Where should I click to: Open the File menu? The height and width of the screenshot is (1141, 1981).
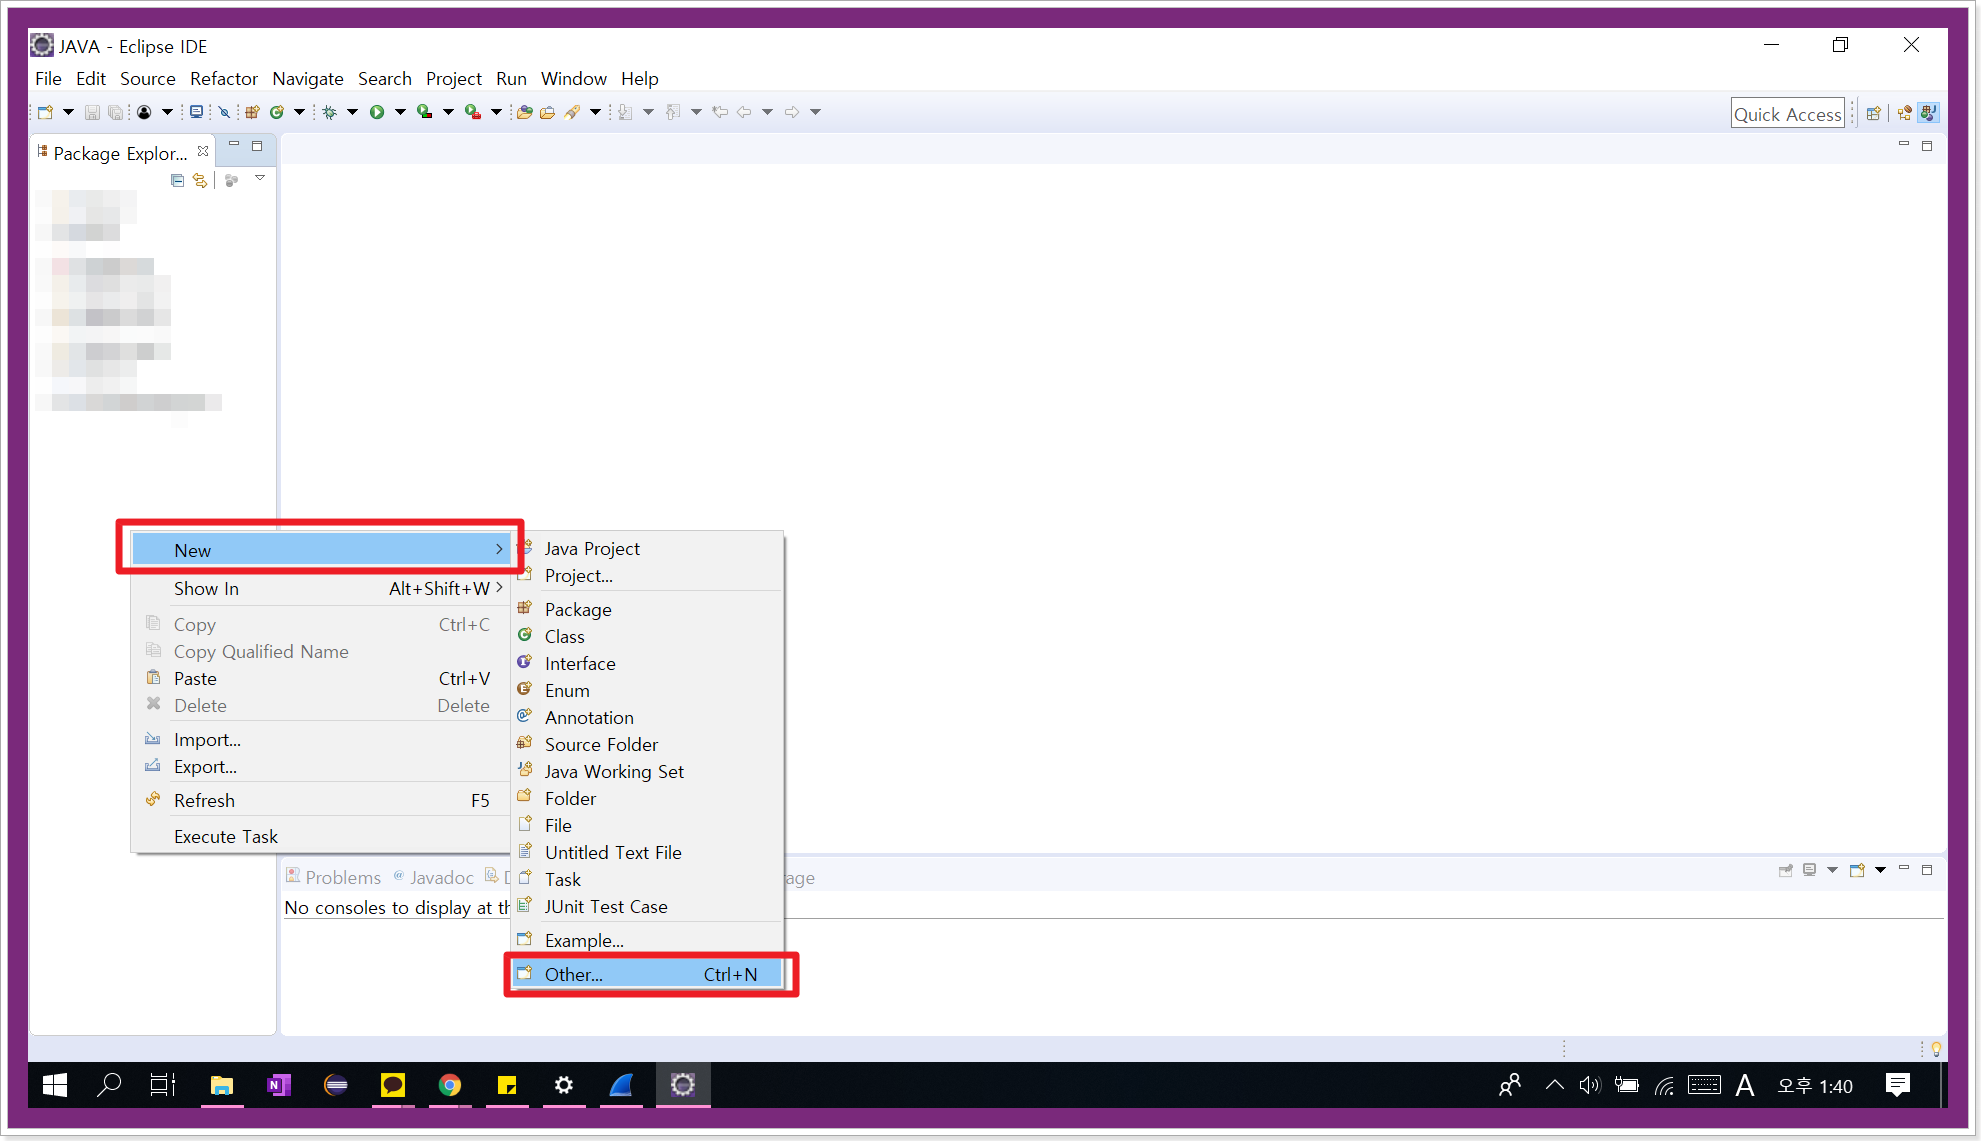click(48, 79)
